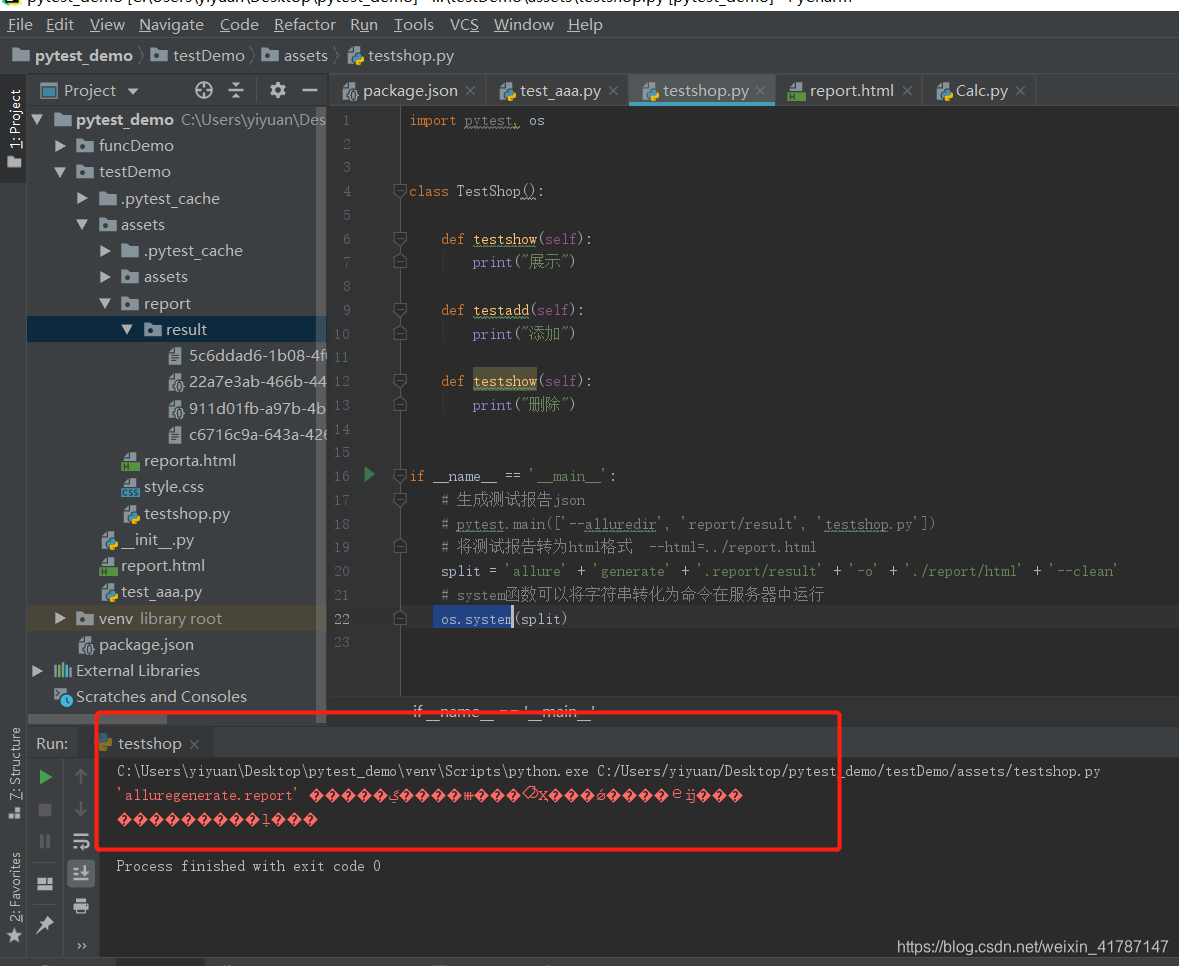Open the Run menu
Screen dimensions: 1179x966
[364, 25]
